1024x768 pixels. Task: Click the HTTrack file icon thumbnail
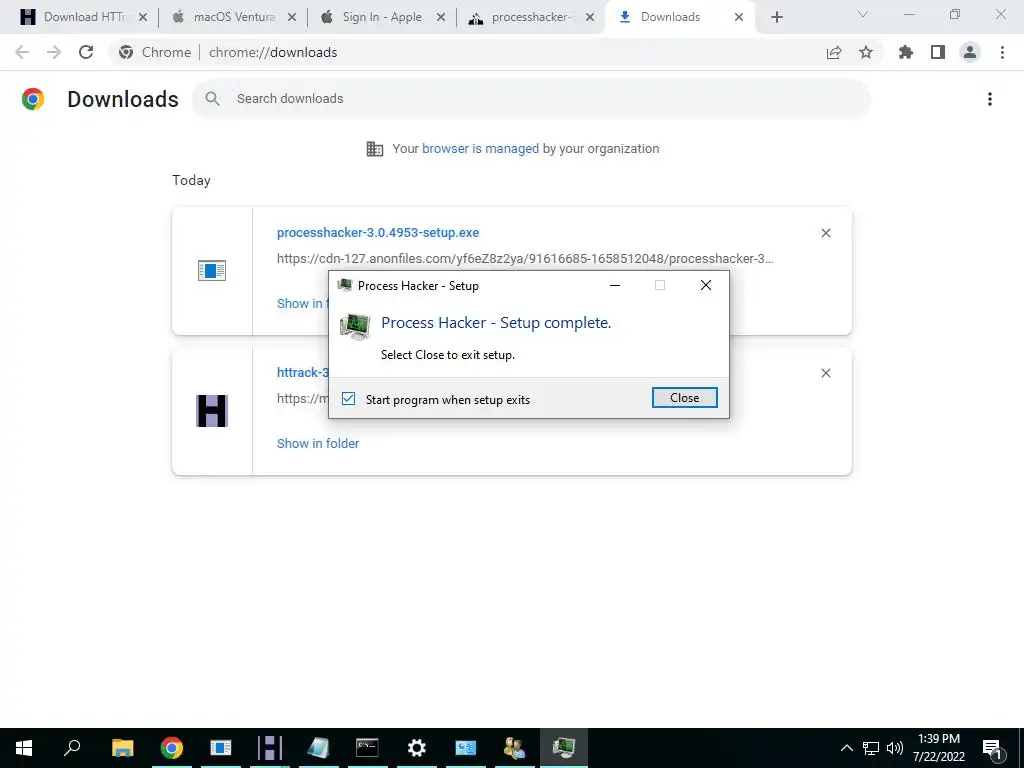click(x=212, y=411)
